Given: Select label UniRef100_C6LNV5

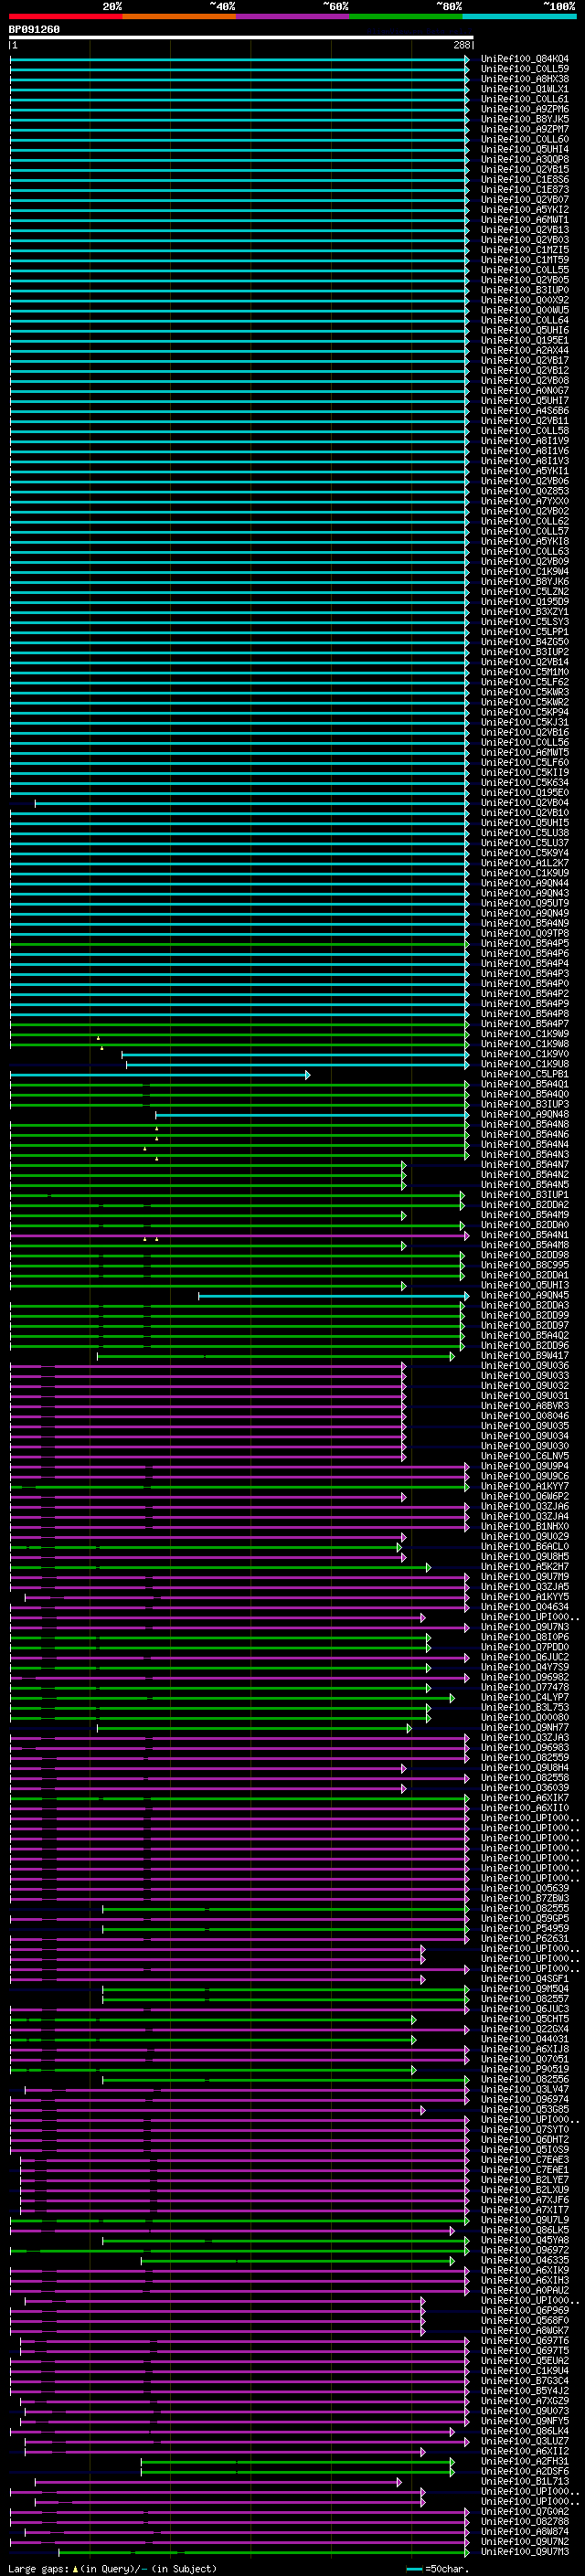Looking at the screenshot, I should click(x=525, y=1457).
